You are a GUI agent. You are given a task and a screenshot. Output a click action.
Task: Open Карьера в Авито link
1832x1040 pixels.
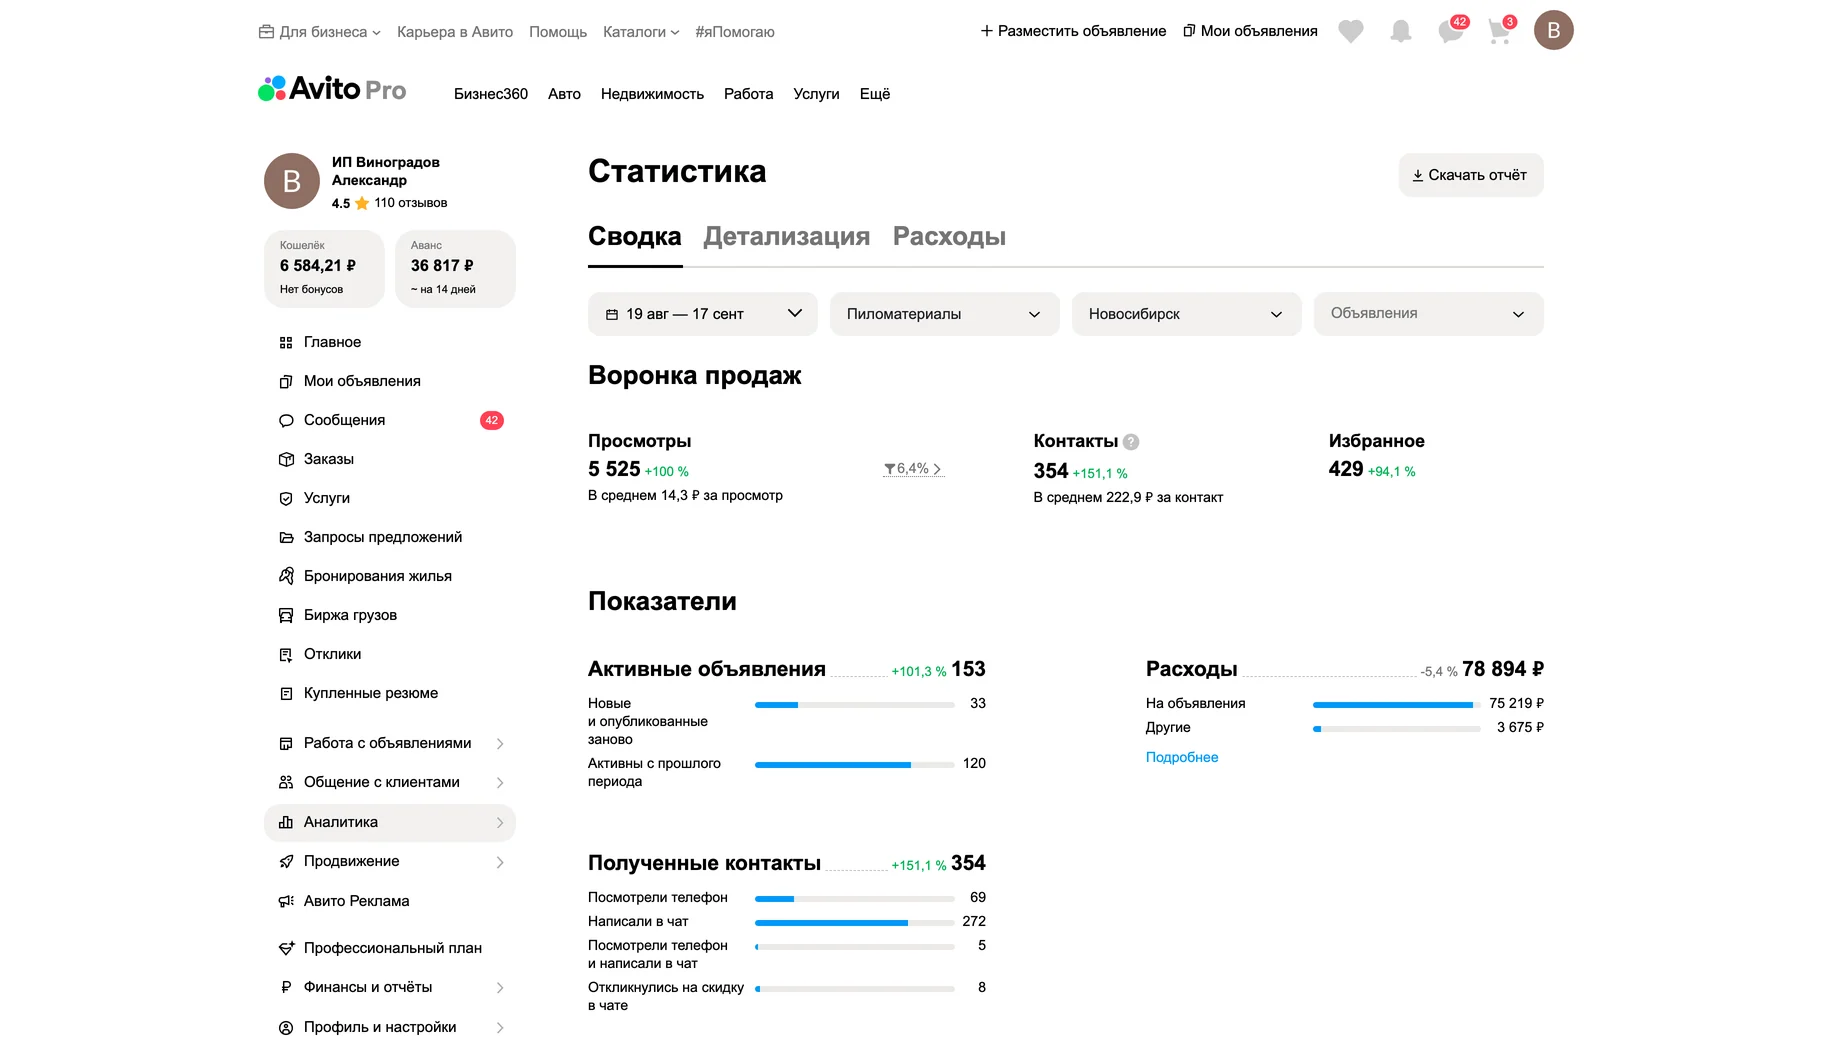pyautogui.click(x=455, y=32)
